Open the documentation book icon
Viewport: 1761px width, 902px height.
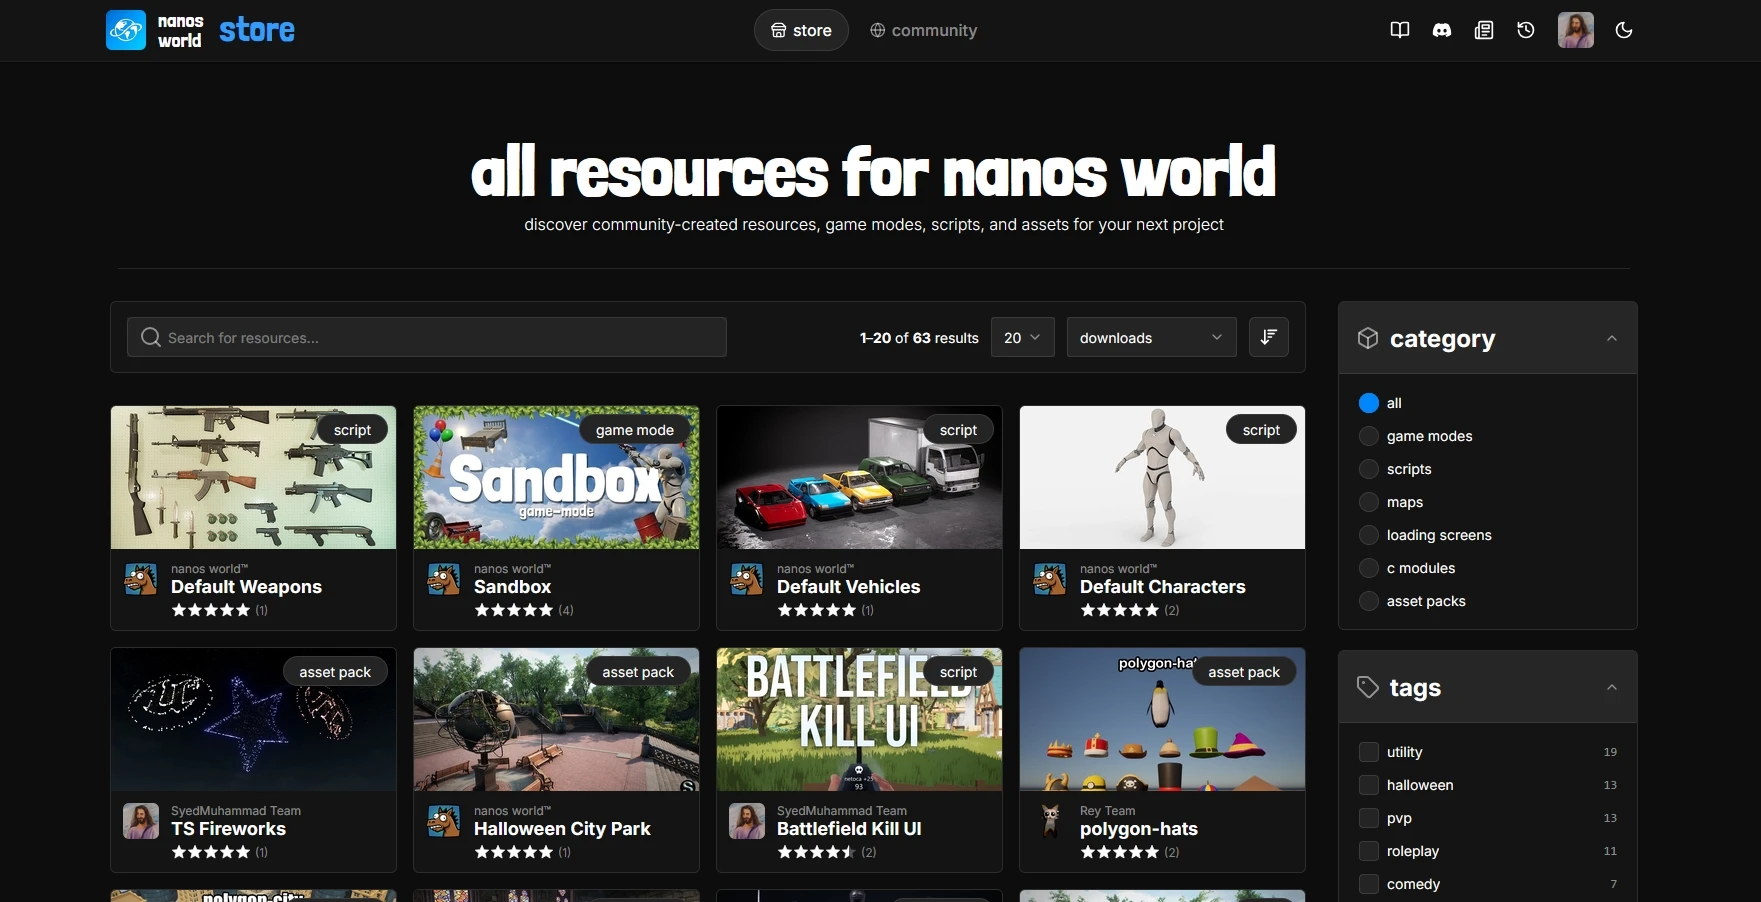1400,30
